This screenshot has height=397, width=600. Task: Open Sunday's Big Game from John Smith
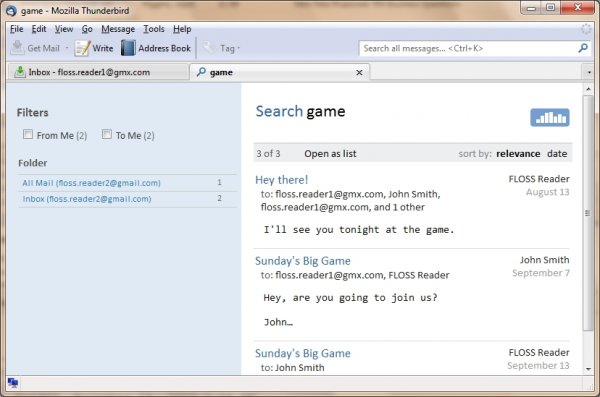coord(303,261)
